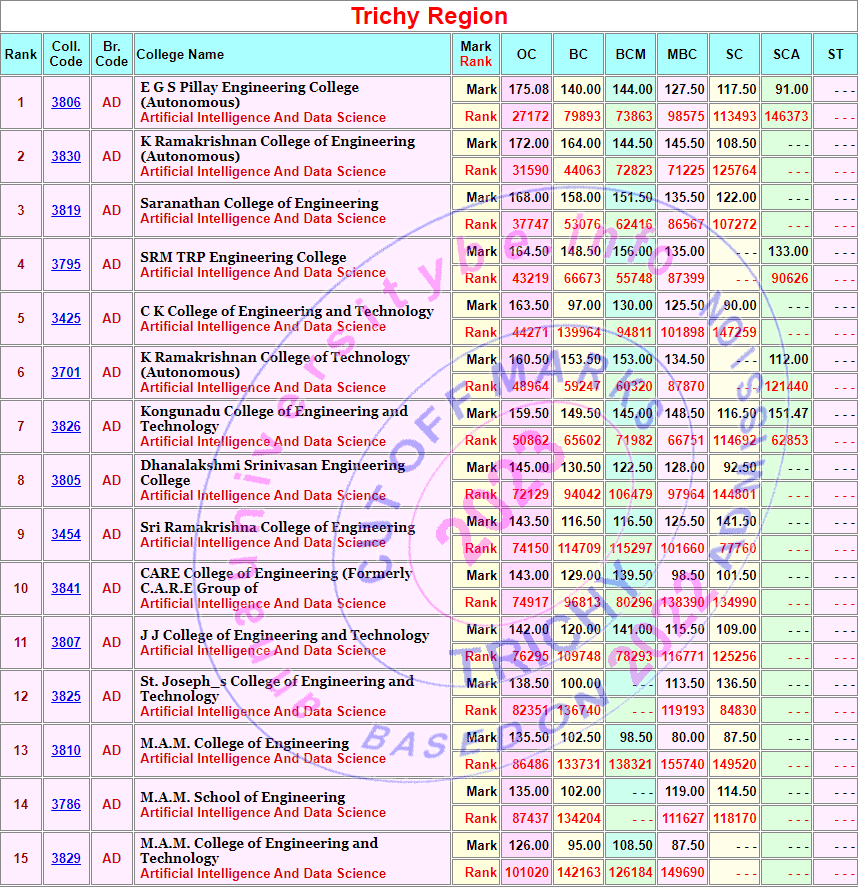The image size is (858, 887).
Task: Follow the 3795 code link for SRM TRP
Action: point(66,265)
